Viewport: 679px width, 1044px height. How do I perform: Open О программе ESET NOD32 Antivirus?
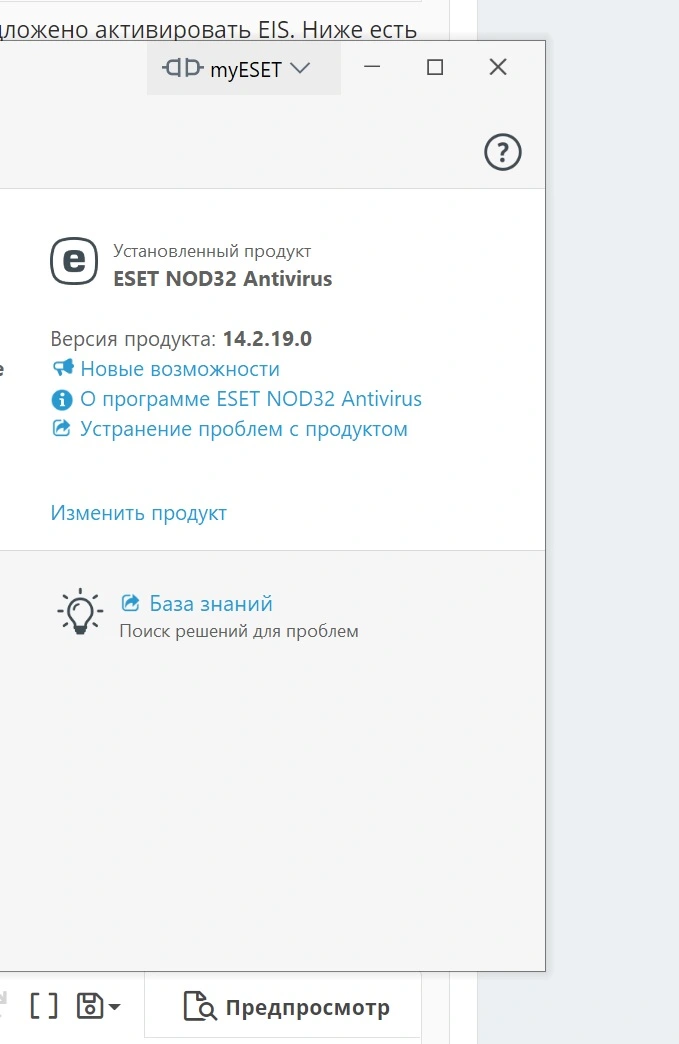tap(251, 399)
